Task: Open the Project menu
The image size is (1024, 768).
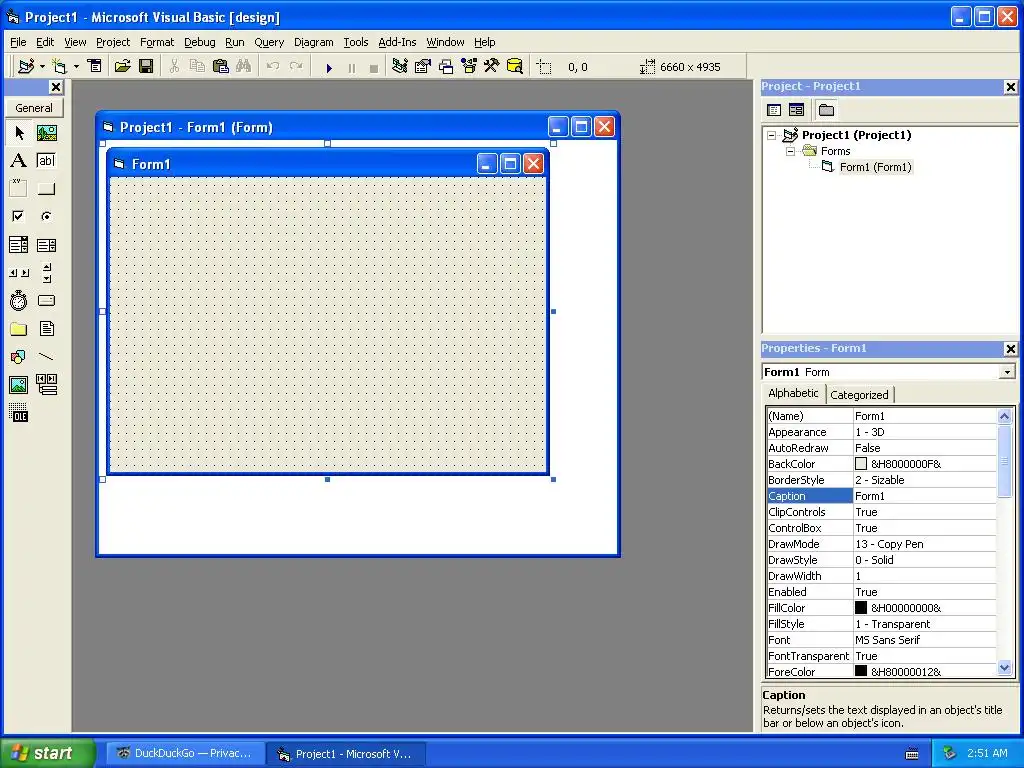Action: tap(113, 42)
